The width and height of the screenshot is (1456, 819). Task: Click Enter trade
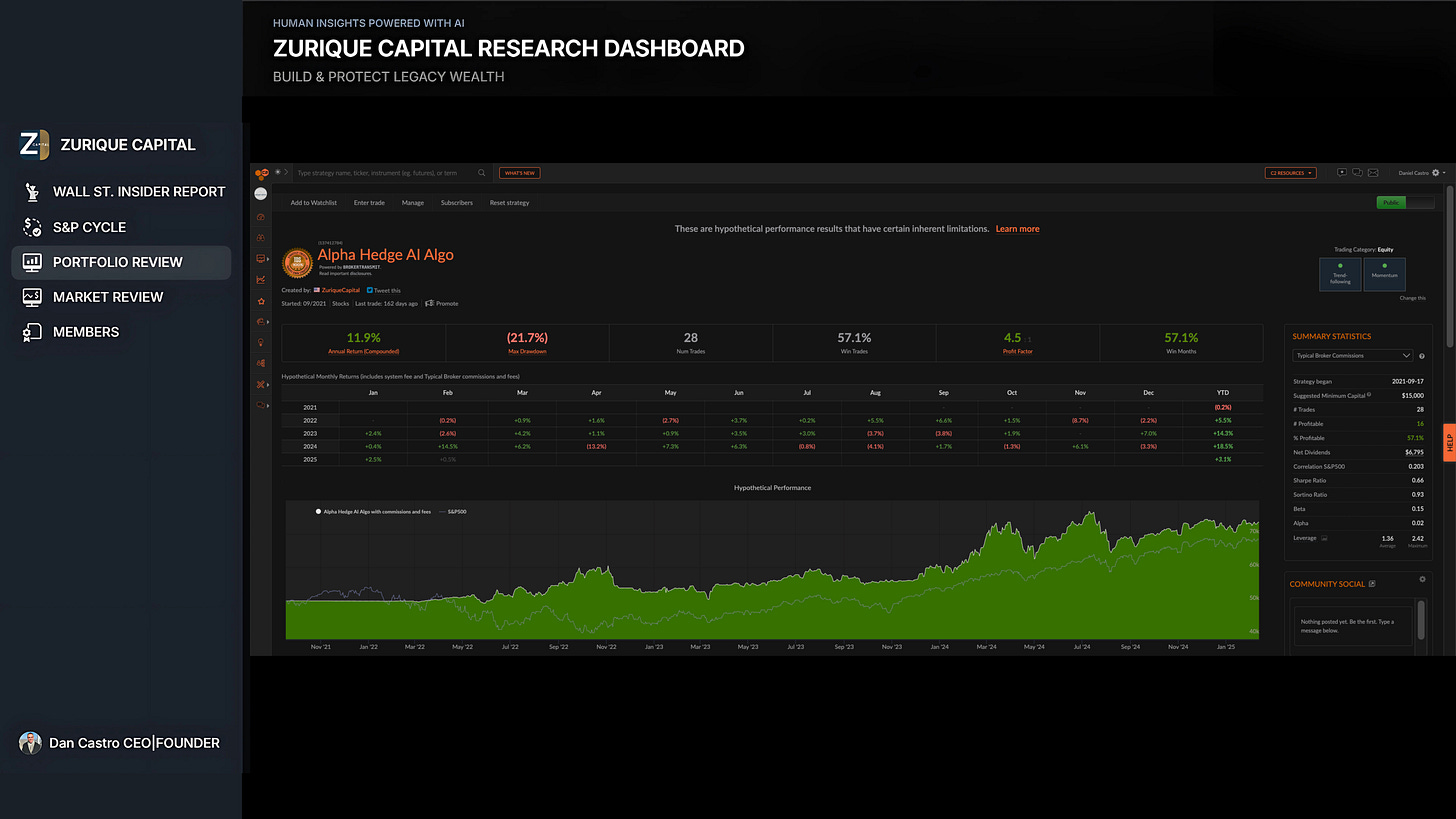[x=369, y=203]
